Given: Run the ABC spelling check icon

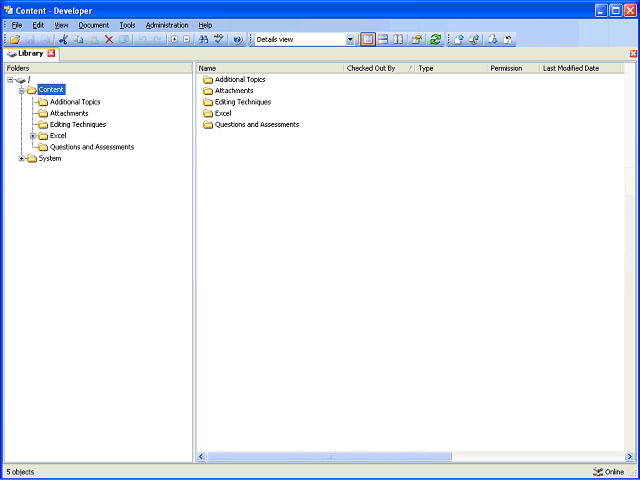Looking at the screenshot, I should [219, 40].
